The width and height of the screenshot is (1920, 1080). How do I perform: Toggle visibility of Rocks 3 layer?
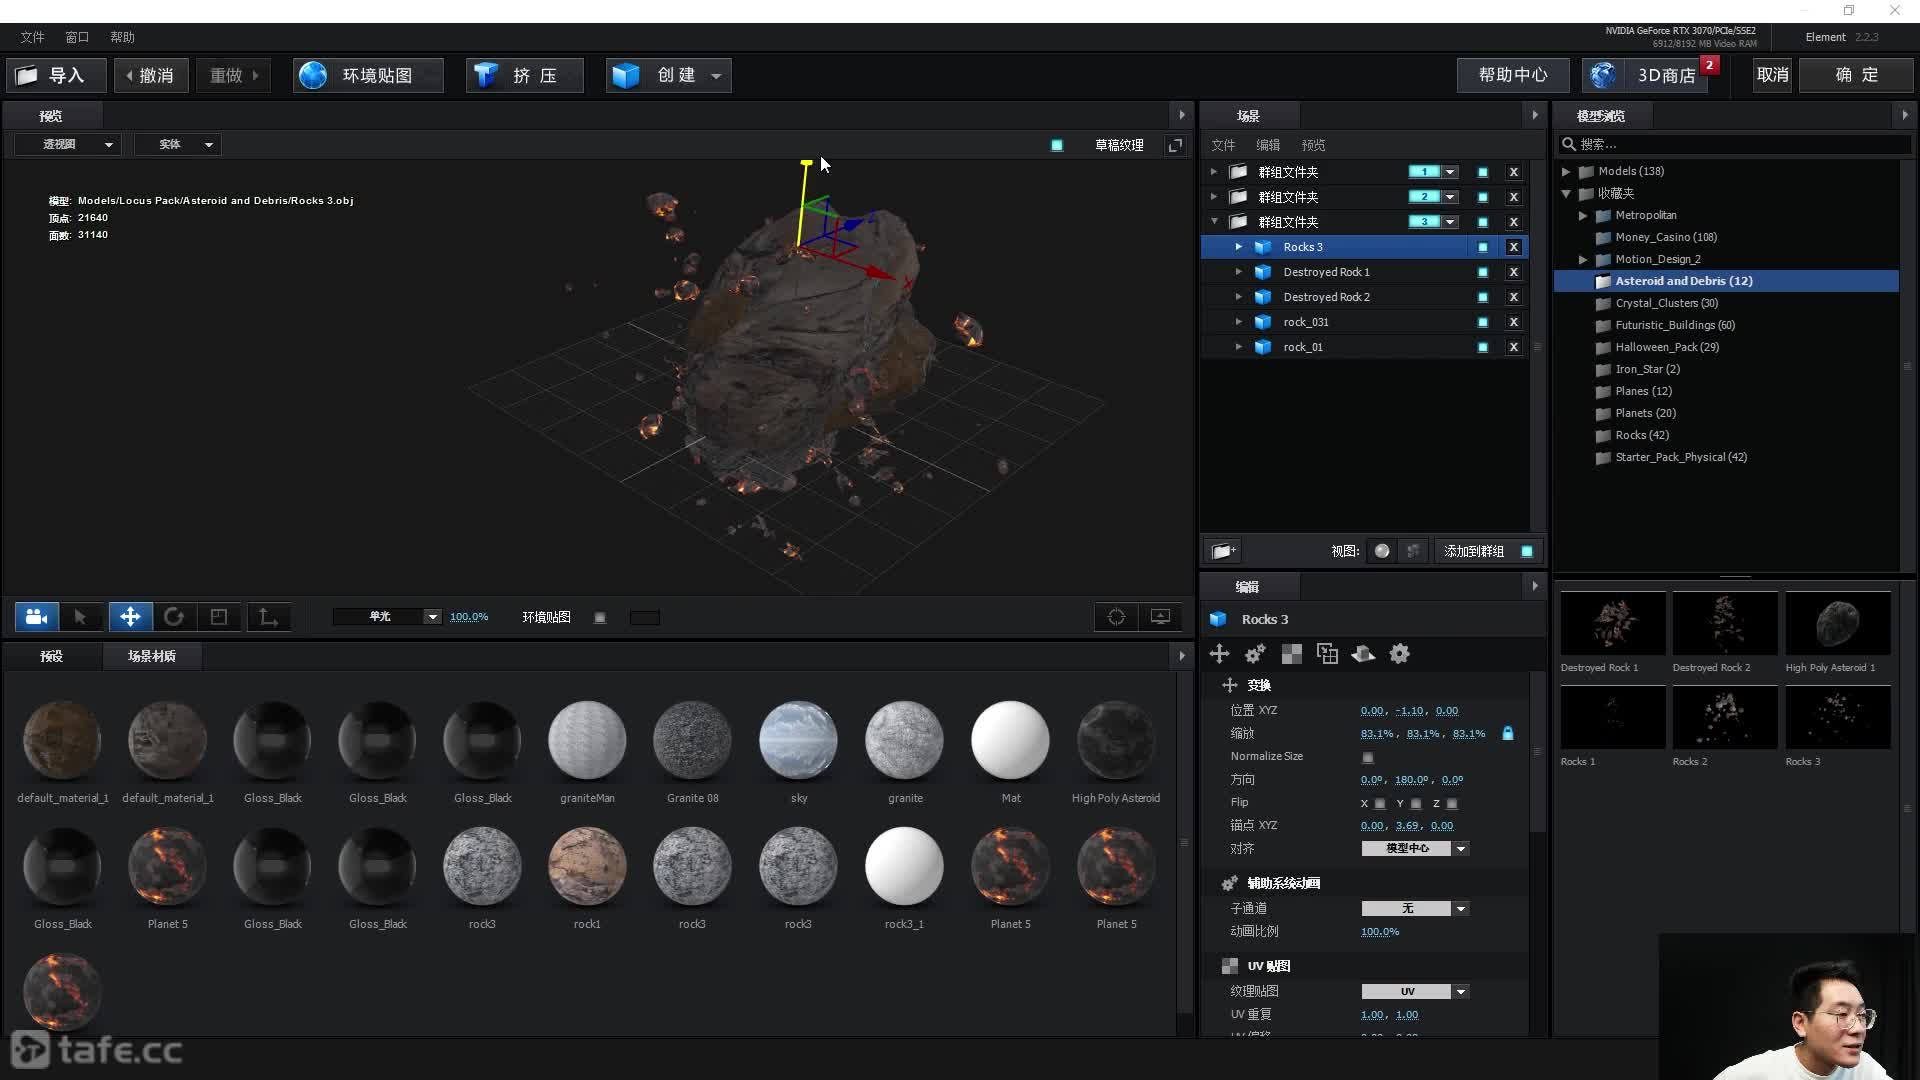pos(1481,247)
